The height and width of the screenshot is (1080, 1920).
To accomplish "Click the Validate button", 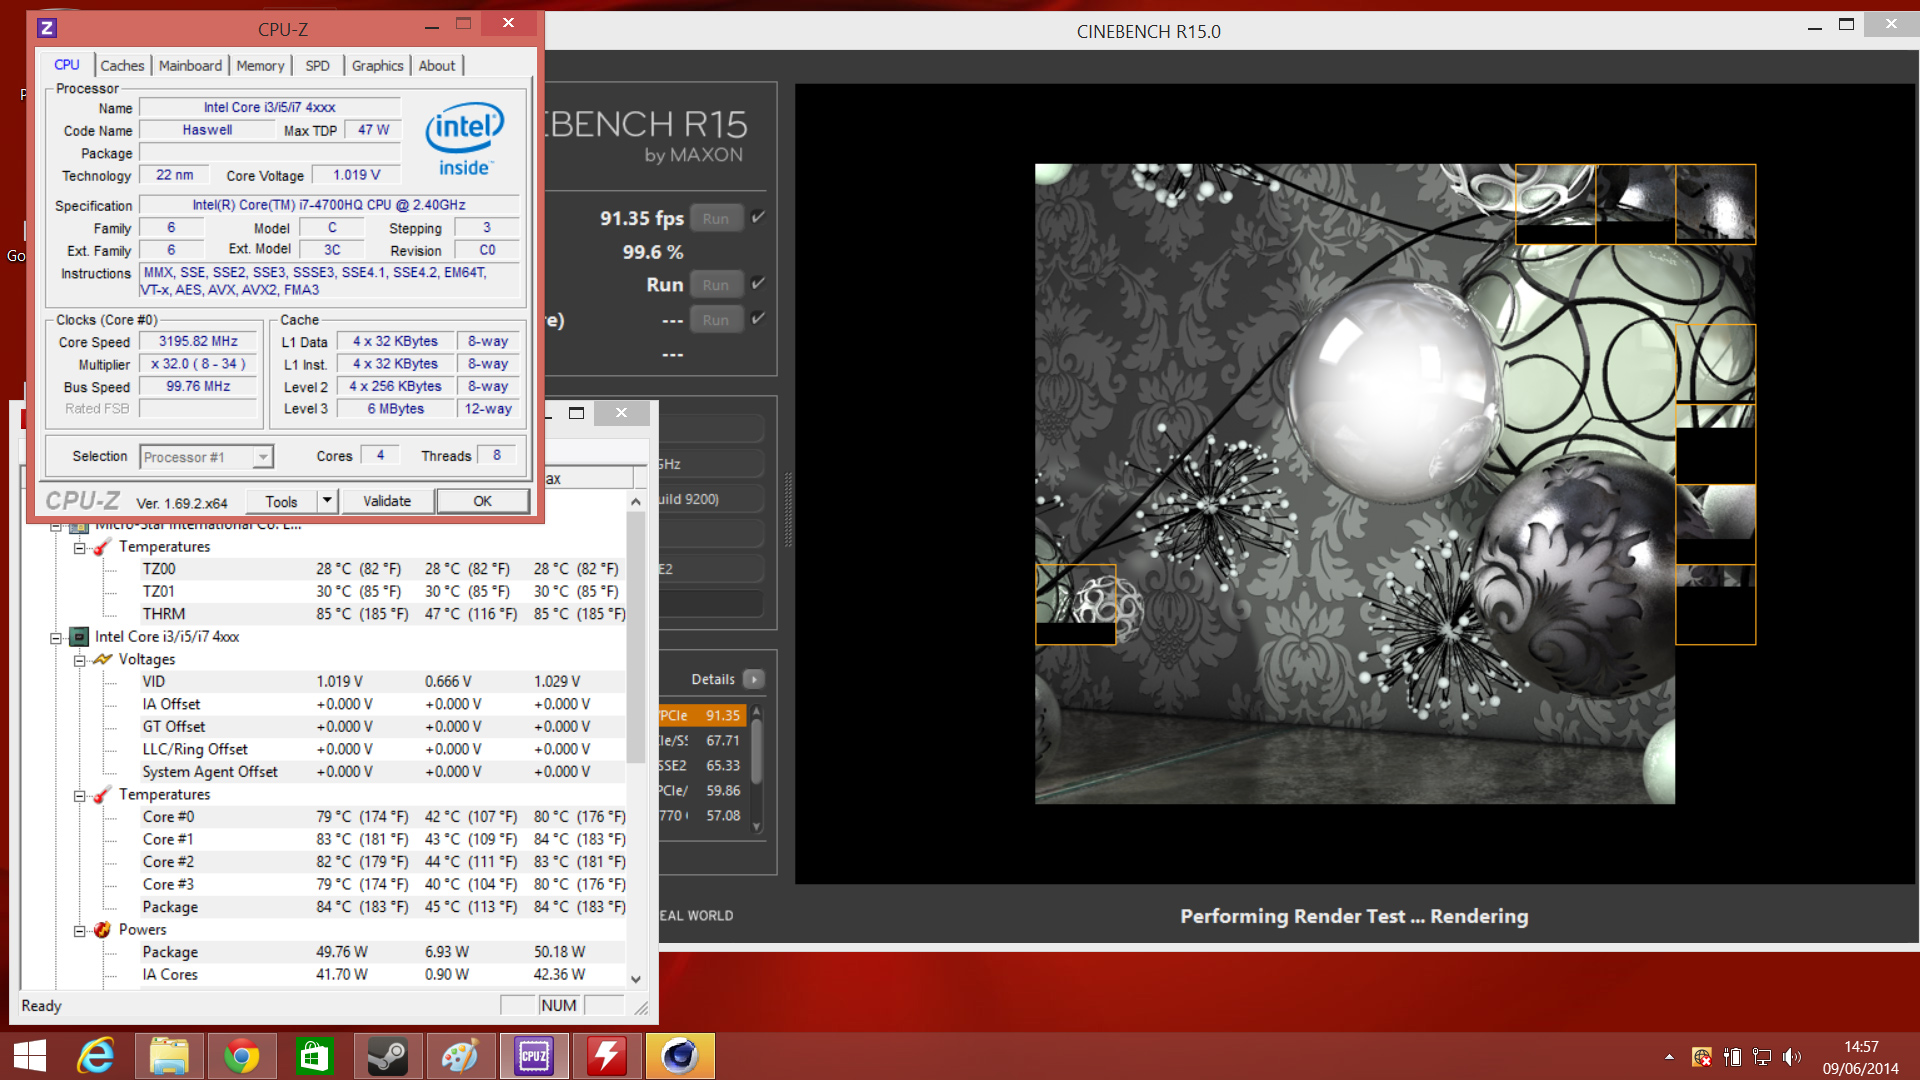I will coord(387,501).
